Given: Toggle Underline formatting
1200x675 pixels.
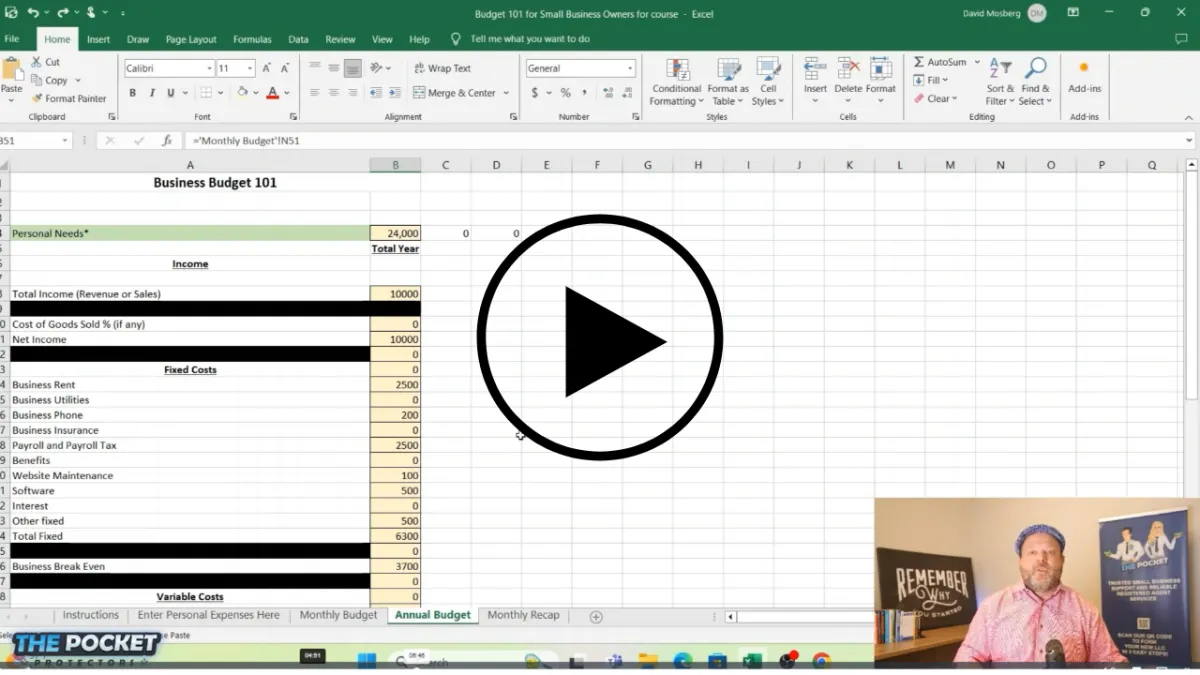Looking at the screenshot, I should pyautogui.click(x=171, y=93).
